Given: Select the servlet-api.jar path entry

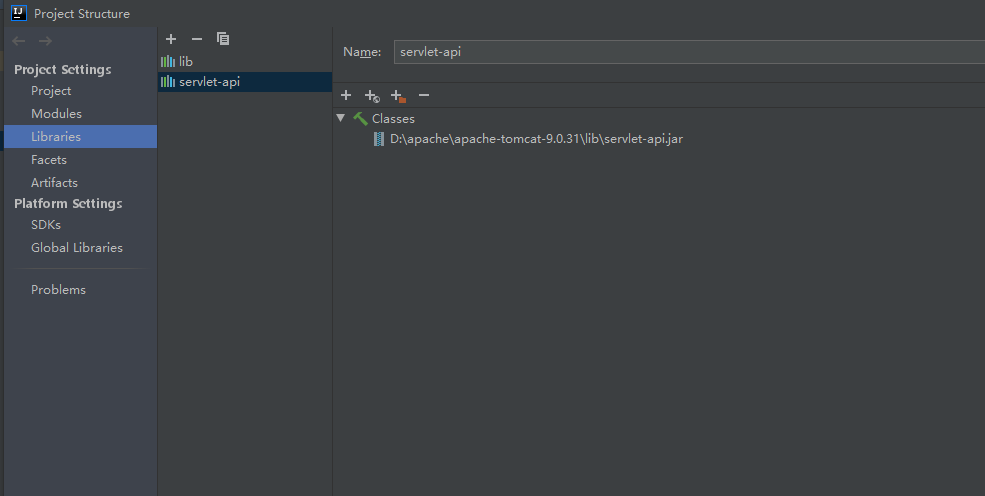Looking at the screenshot, I should [x=536, y=139].
